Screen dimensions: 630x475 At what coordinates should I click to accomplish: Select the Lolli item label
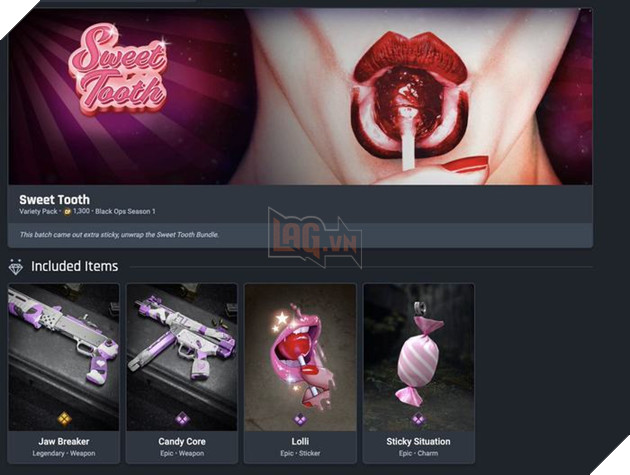coord(300,441)
